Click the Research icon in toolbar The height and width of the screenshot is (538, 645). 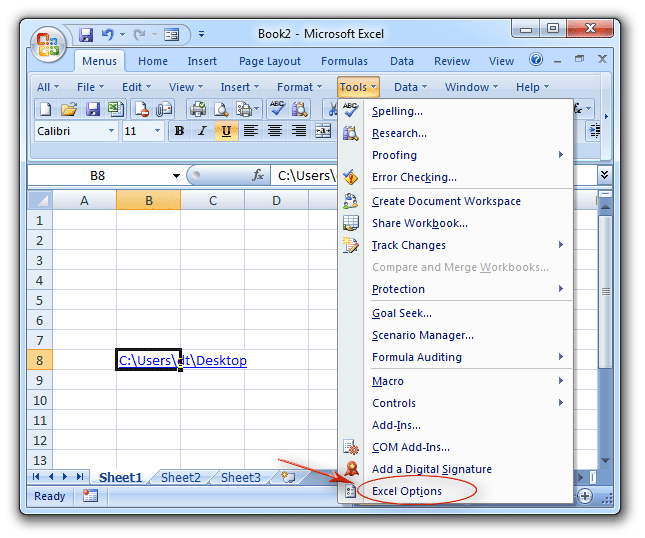pyautogui.click(x=300, y=109)
